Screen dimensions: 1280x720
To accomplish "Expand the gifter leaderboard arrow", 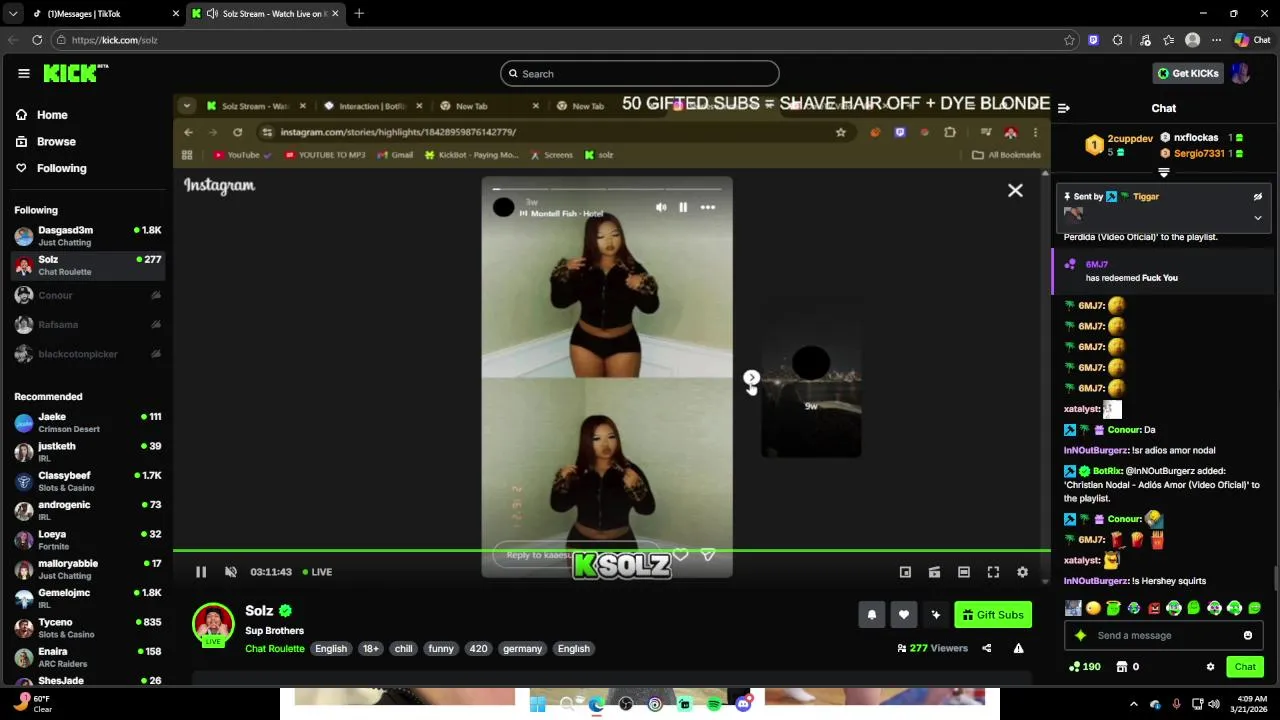I will click(x=1163, y=172).
